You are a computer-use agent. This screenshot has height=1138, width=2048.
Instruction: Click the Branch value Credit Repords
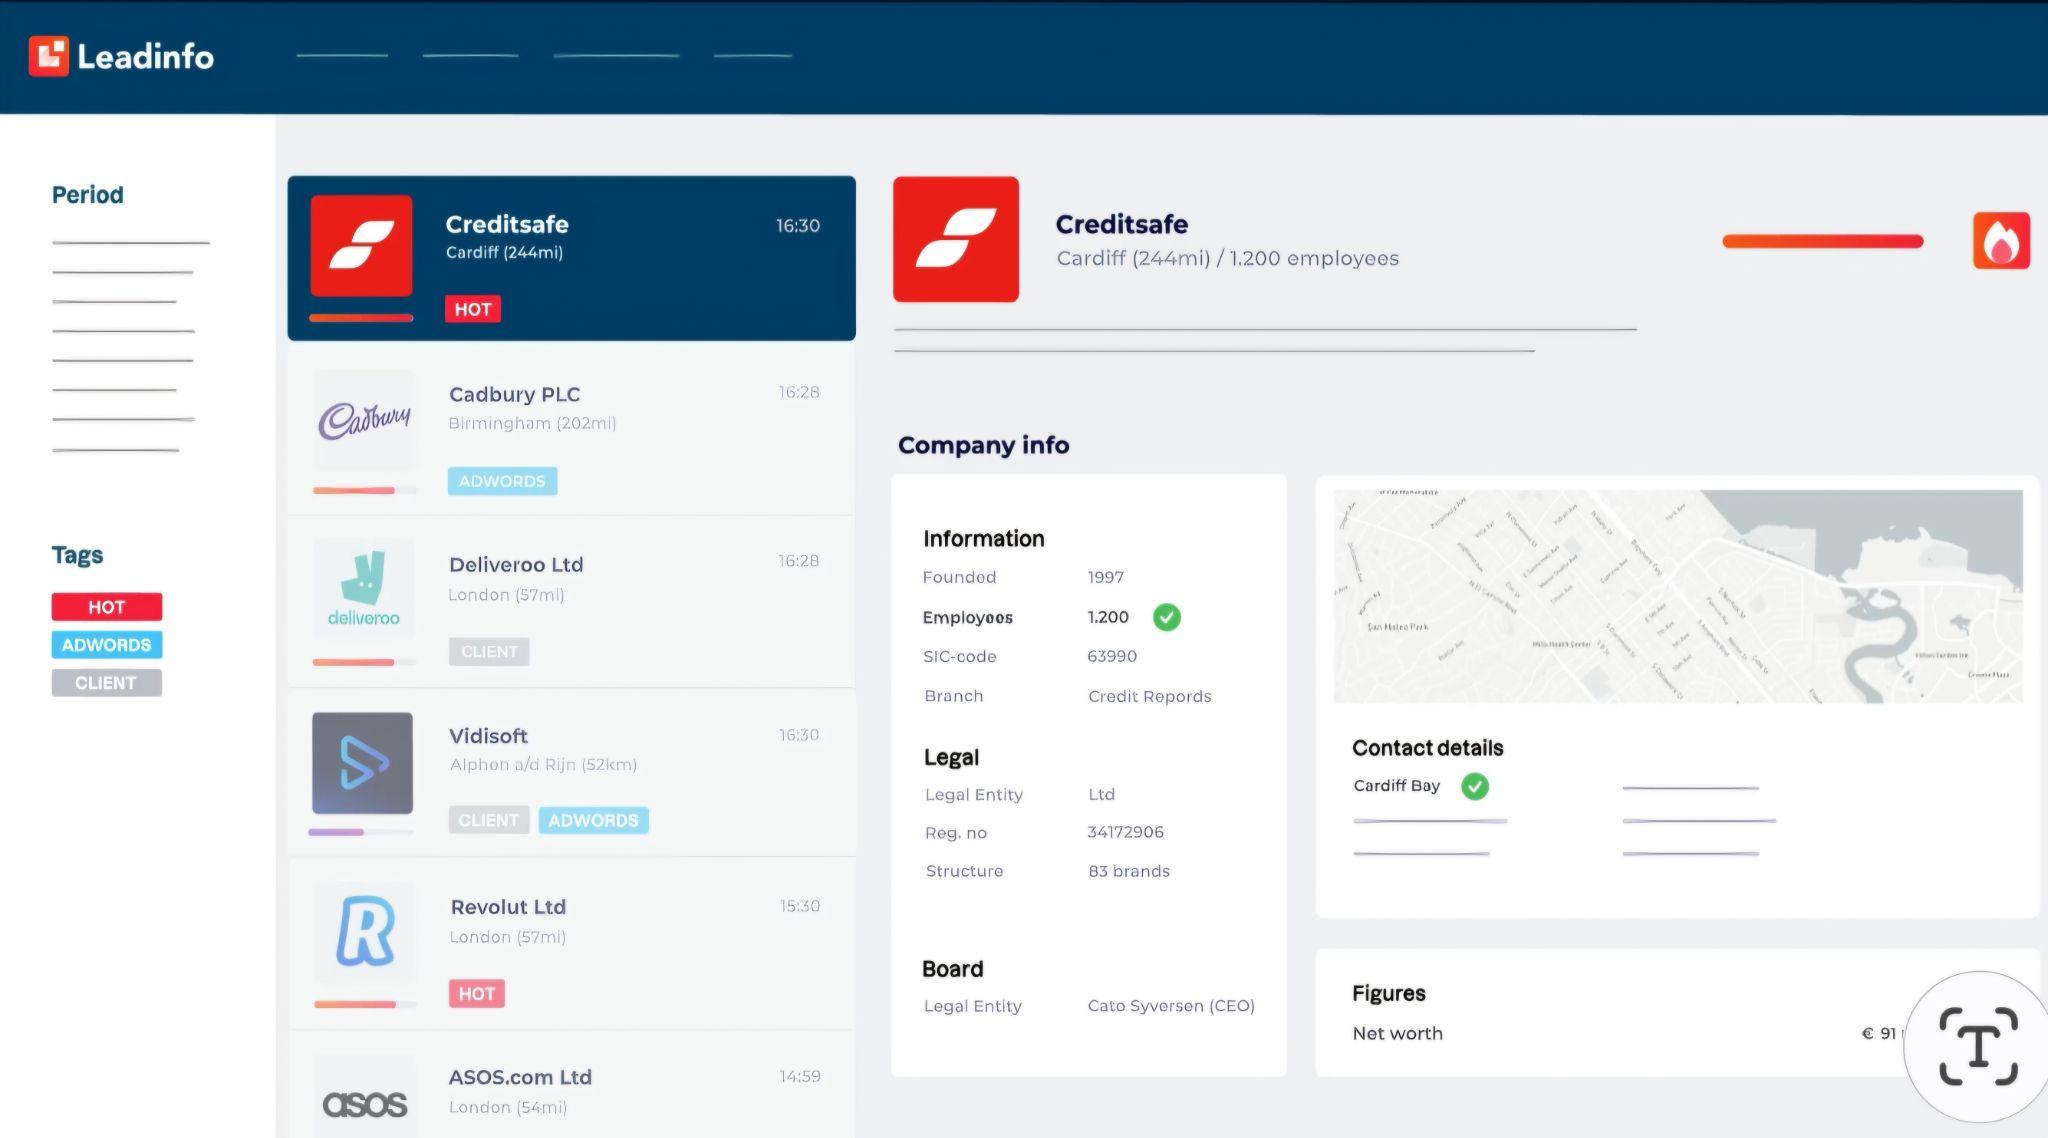1150,696
